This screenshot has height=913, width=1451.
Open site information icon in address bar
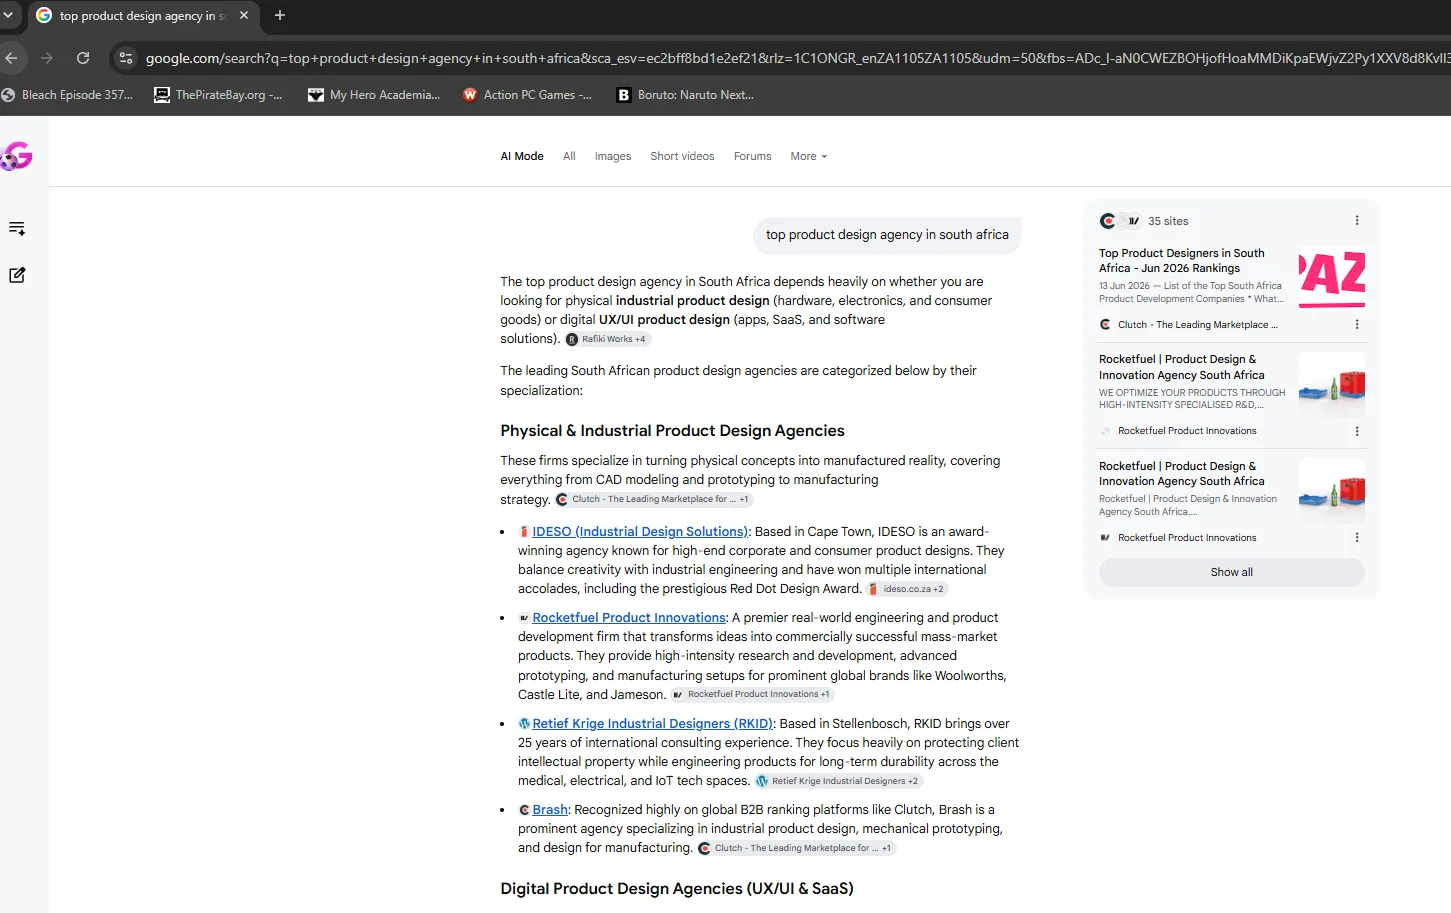(126, 58)
